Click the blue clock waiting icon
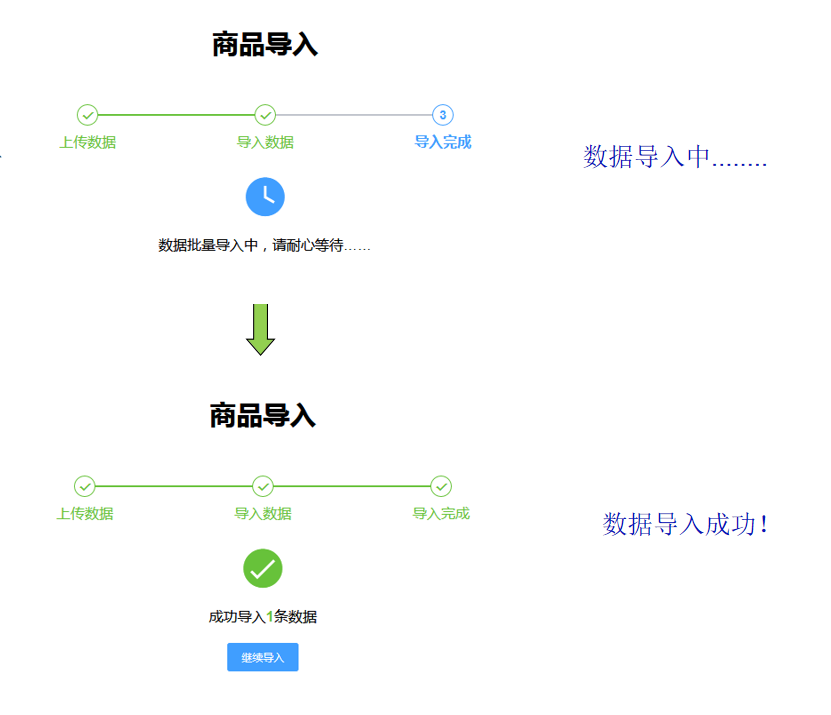Viewport: 831px width, 715px height. point(265,197)
